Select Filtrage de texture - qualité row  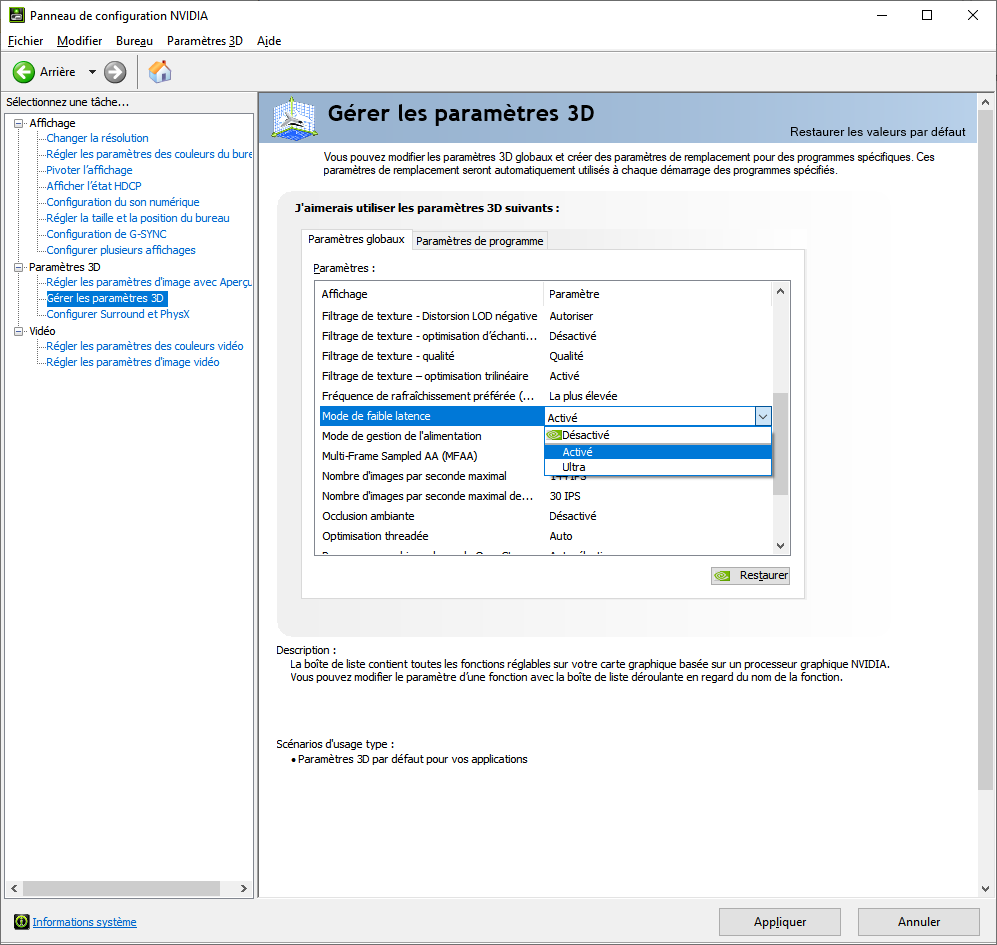546,356
